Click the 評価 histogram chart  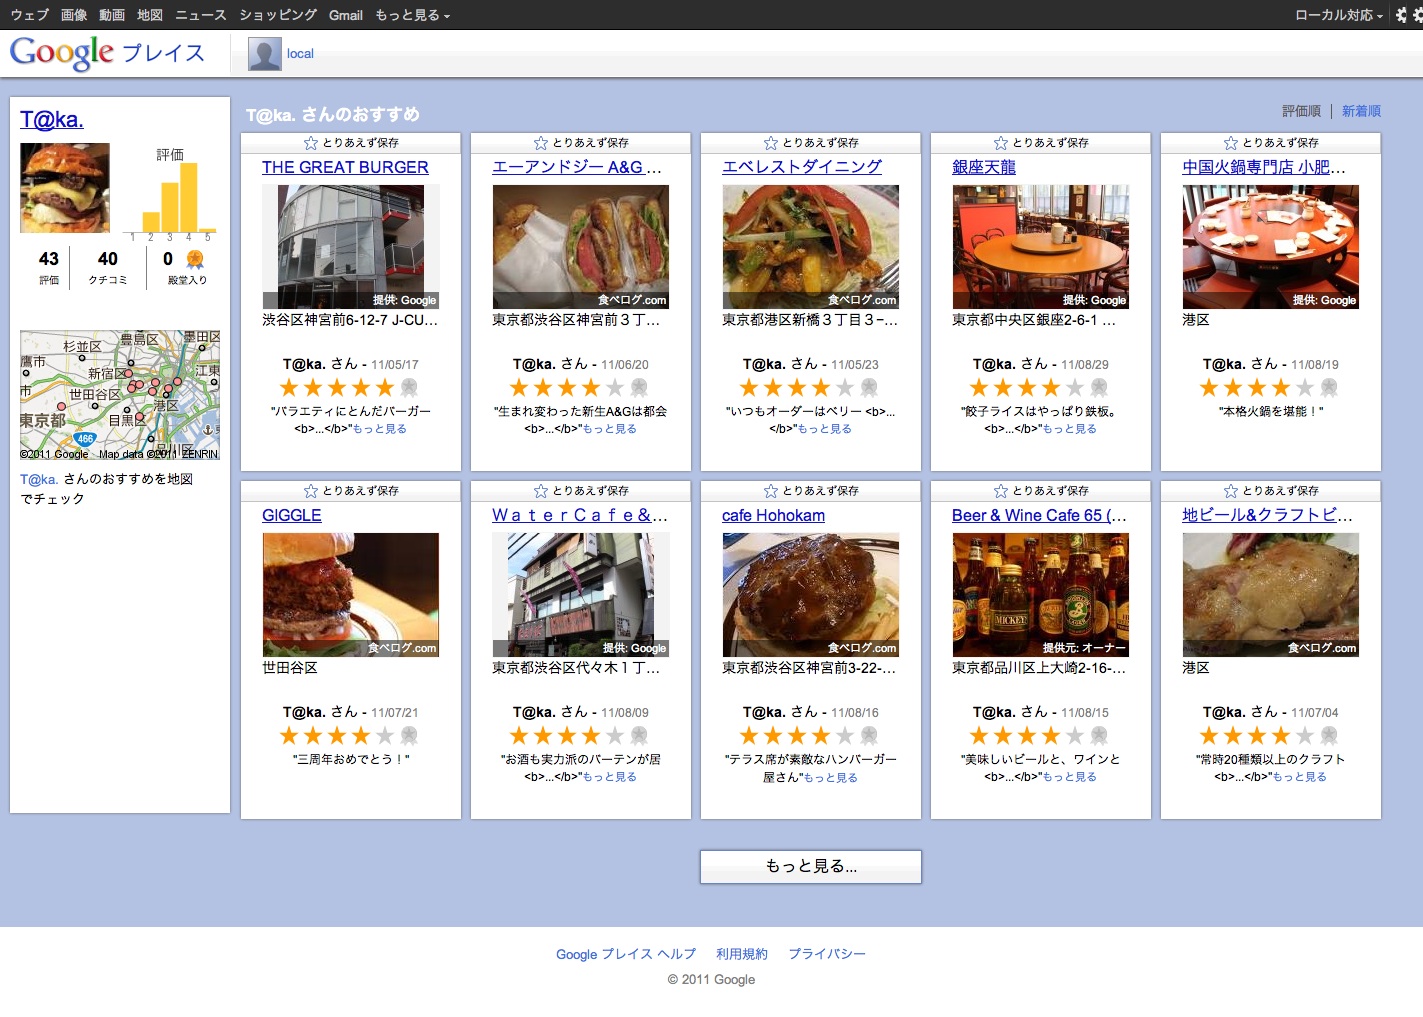tap(170, 197)
